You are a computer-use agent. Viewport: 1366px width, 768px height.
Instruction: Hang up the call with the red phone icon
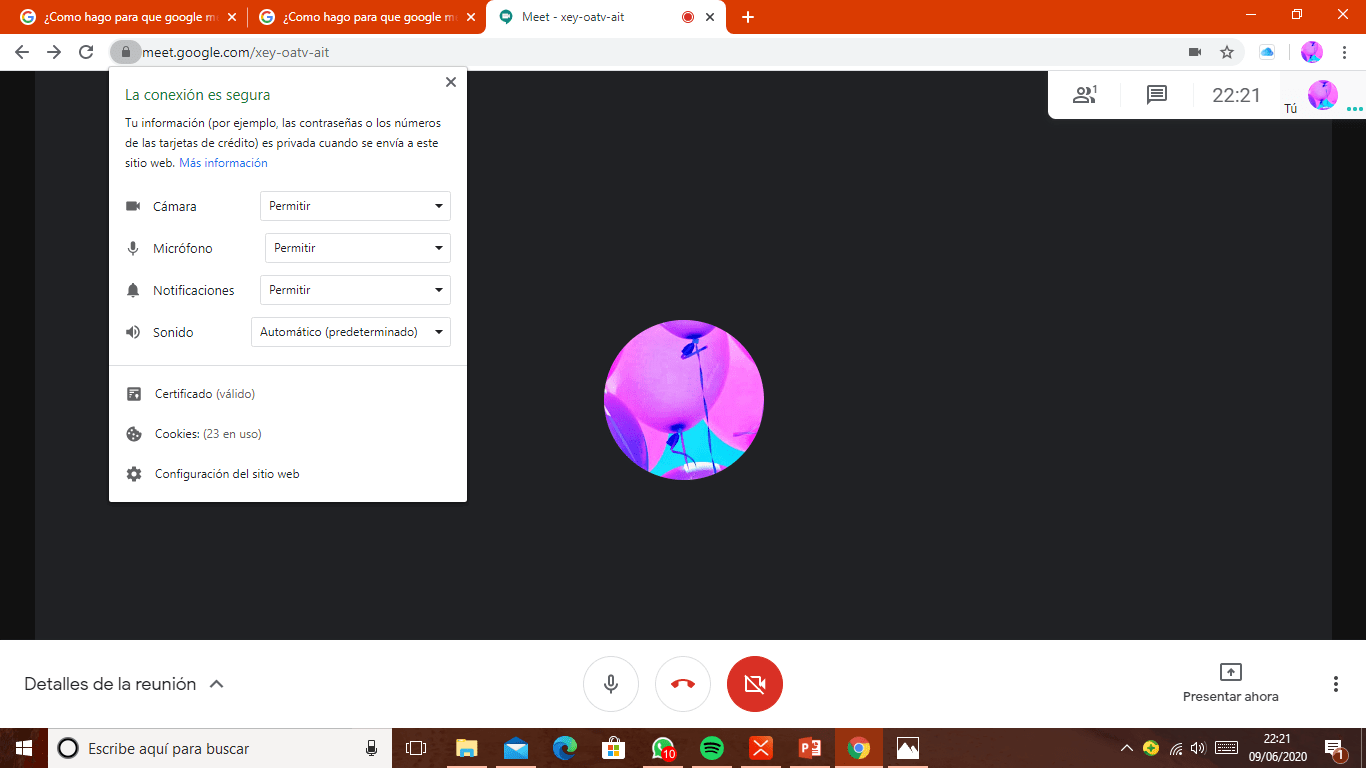(x=683, y=684)
